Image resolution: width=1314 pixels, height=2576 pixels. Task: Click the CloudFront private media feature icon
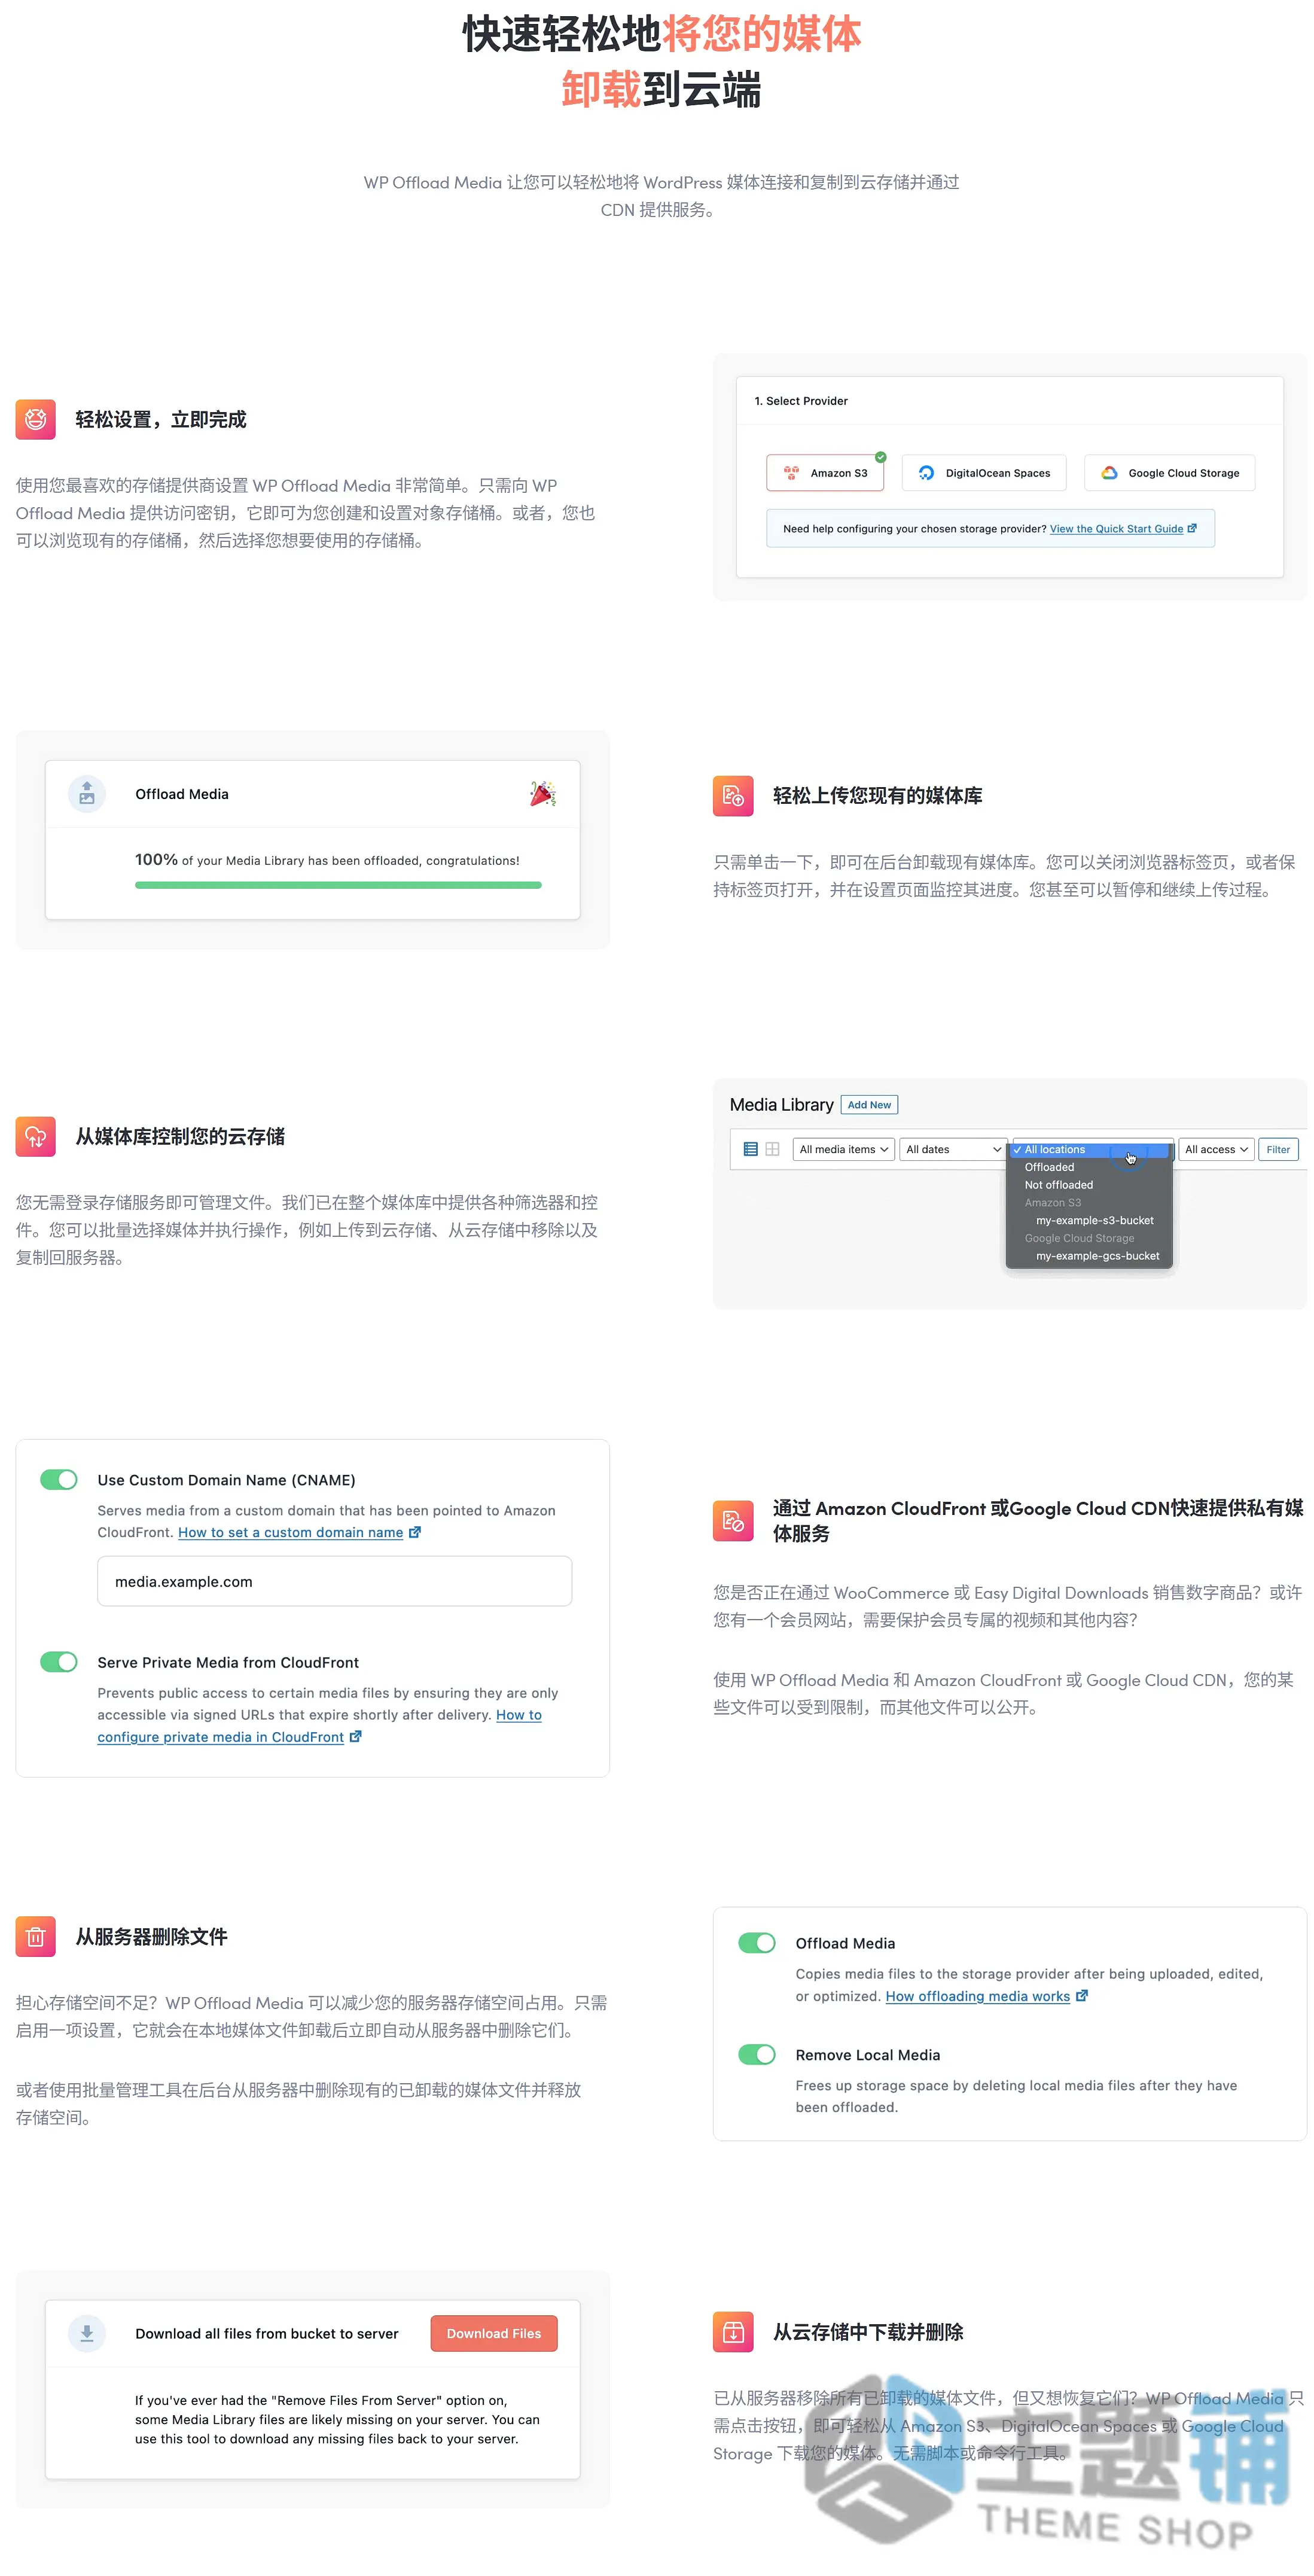[x=733, y=1521]
